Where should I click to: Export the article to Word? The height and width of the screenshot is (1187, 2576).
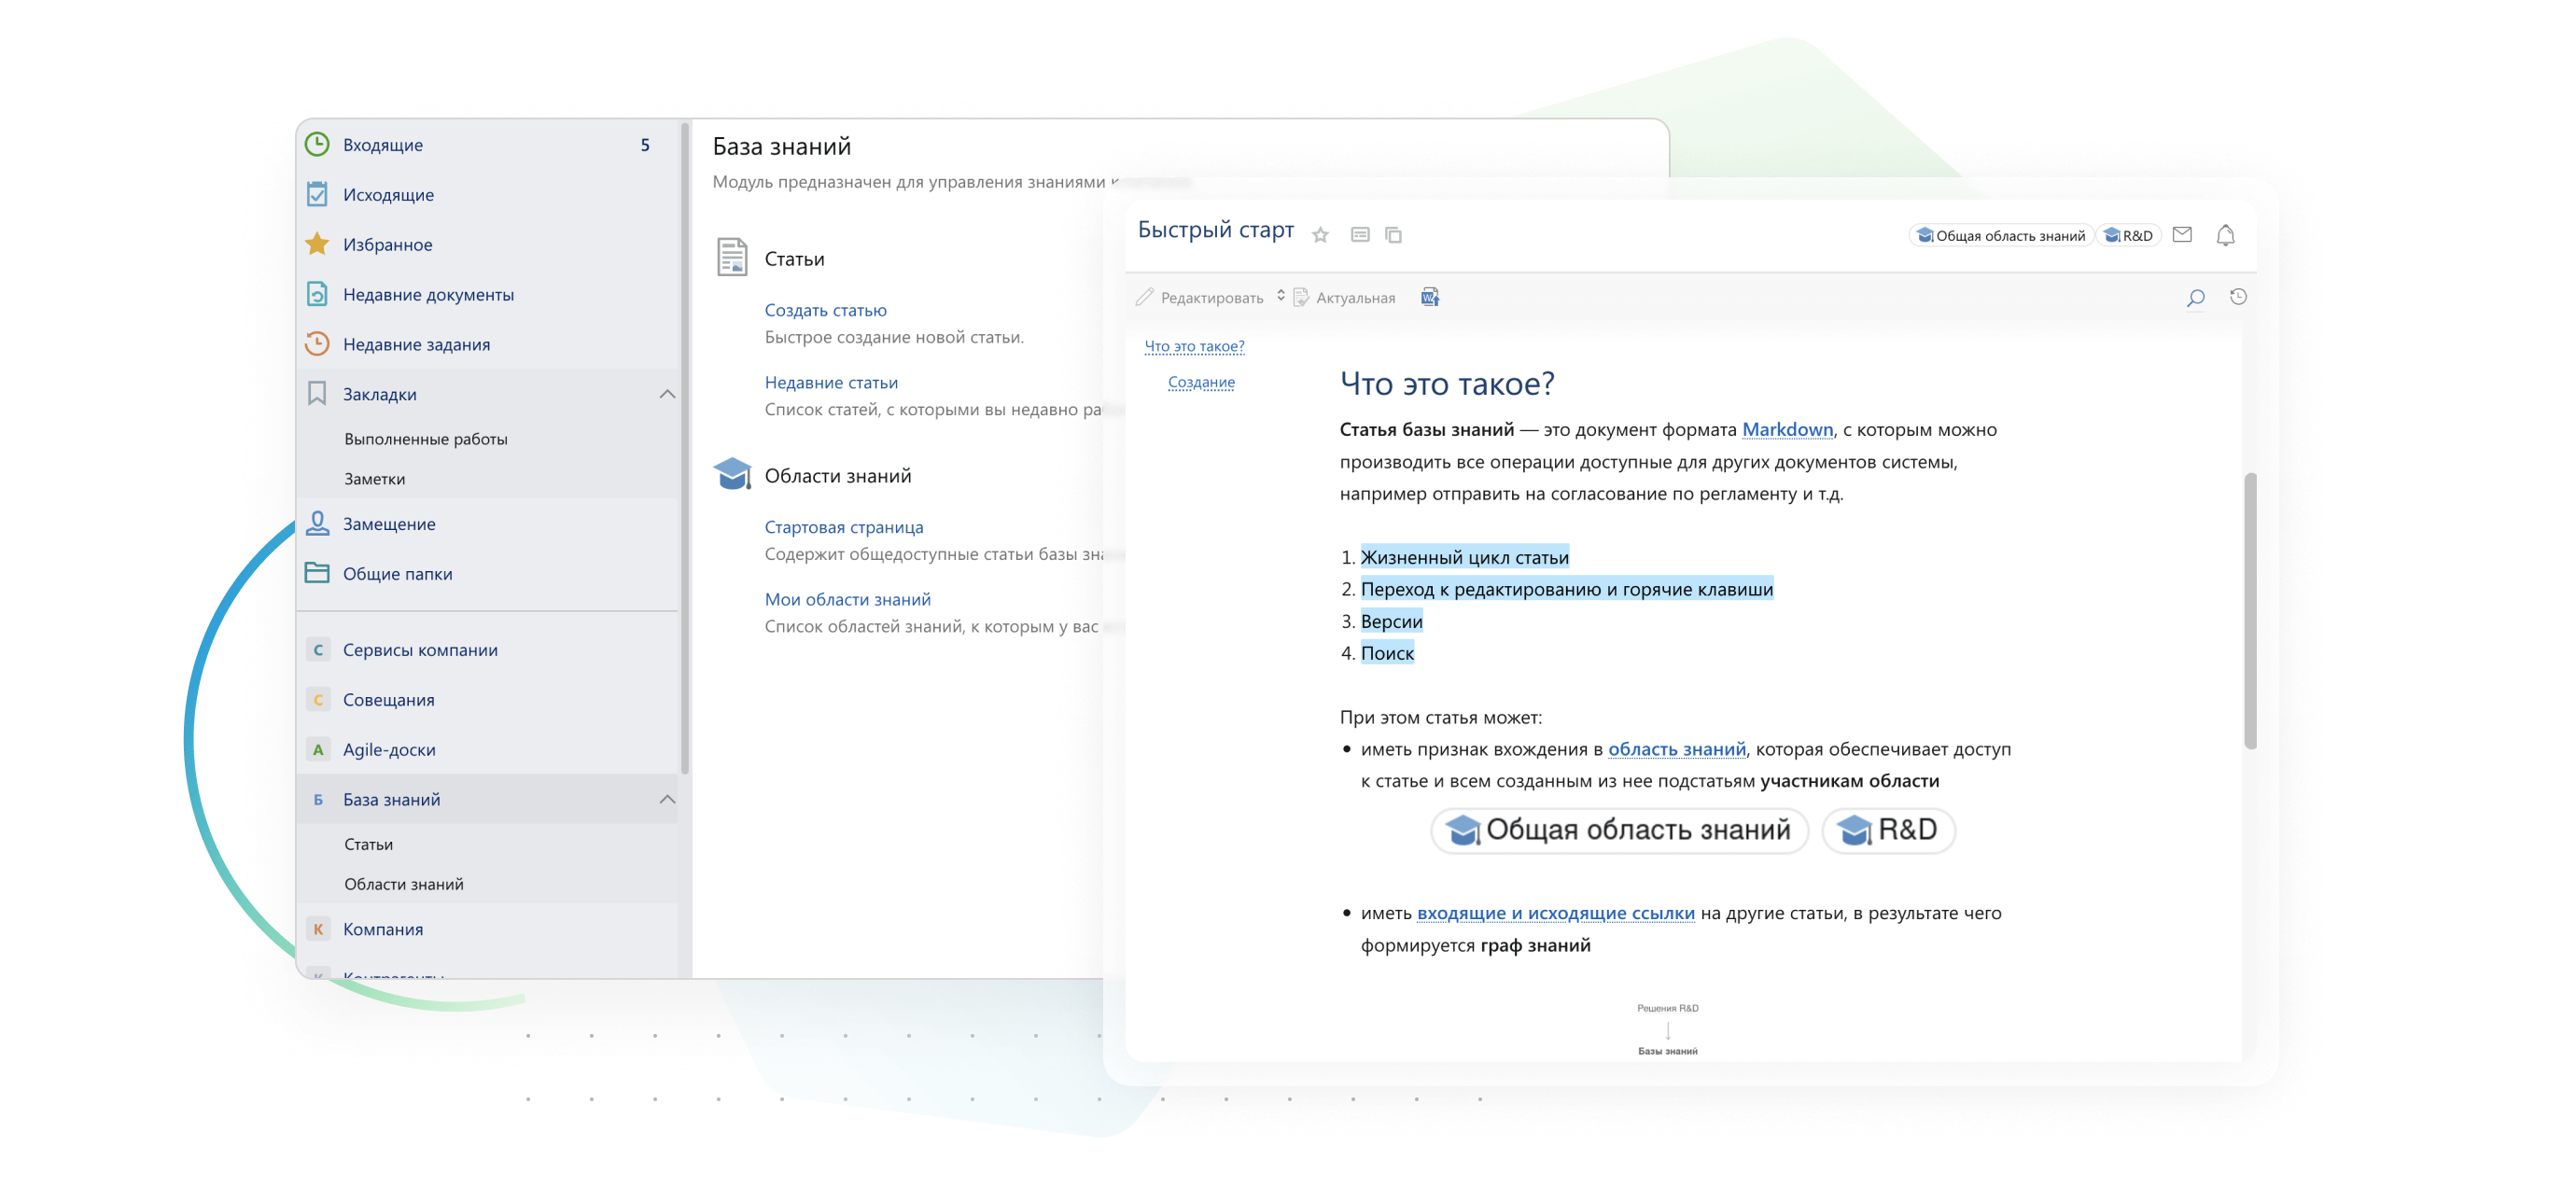click(1429, 297)
